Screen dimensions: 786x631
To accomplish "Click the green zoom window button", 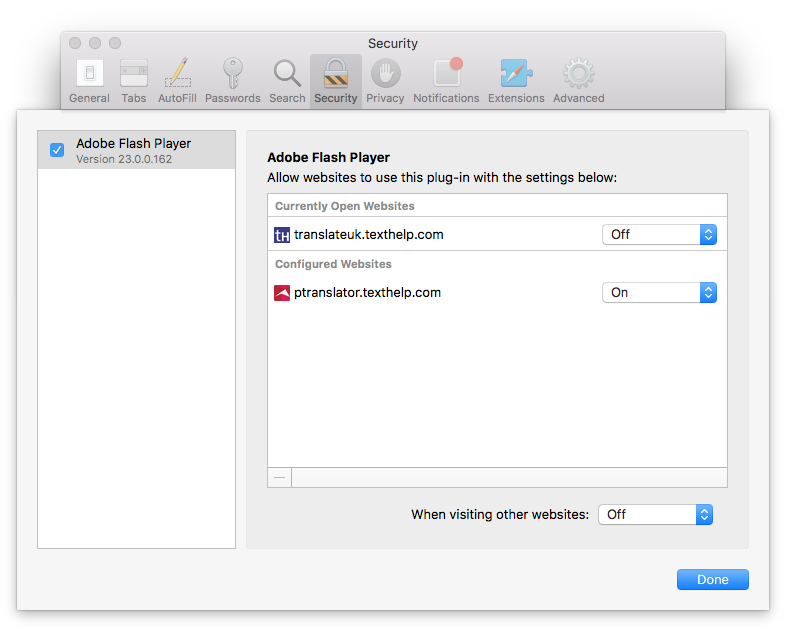I will tap(115, 43).
